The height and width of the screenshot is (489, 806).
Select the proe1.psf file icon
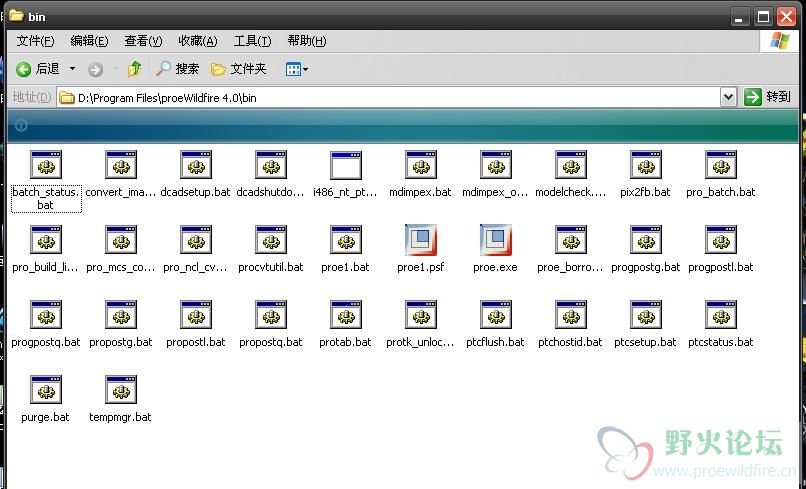[421, 240]
